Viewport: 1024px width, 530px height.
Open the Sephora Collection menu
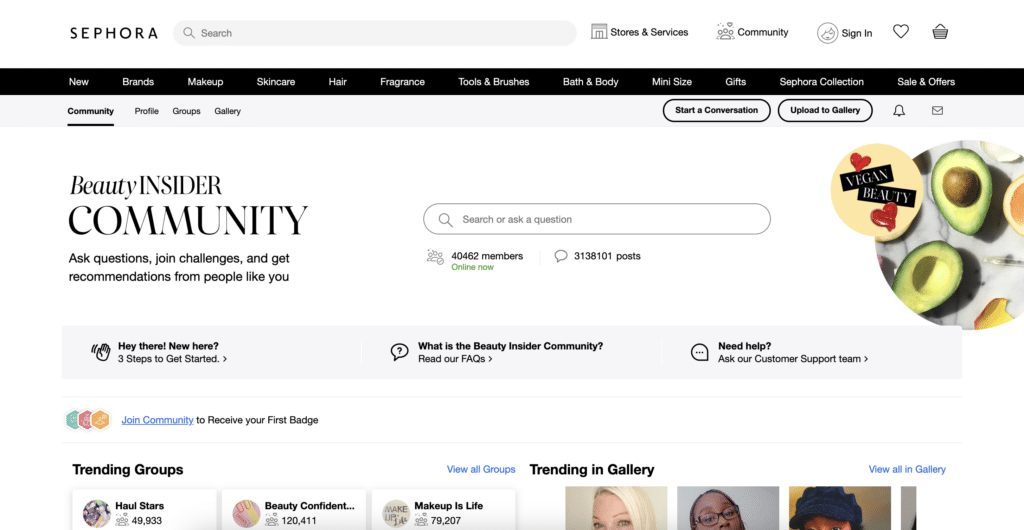pos(822,82)
